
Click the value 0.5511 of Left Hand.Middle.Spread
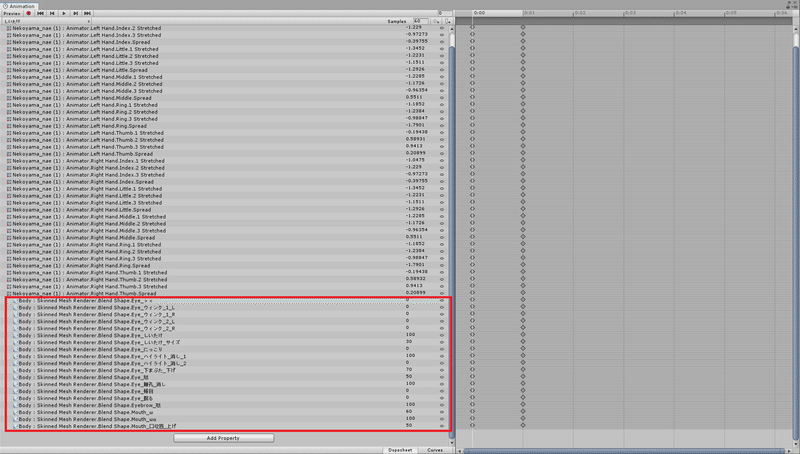pyautogui.click(x=414, y=97)
